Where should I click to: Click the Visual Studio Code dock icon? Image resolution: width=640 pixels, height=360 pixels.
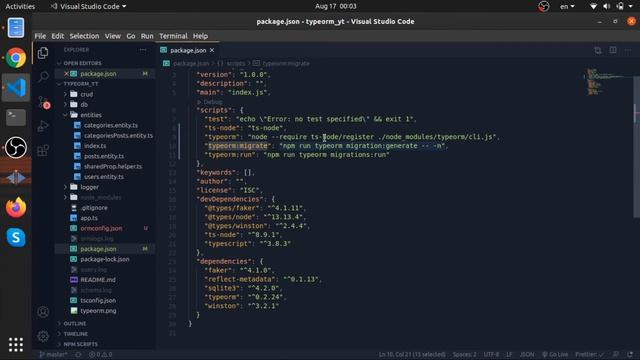[16, 87]
